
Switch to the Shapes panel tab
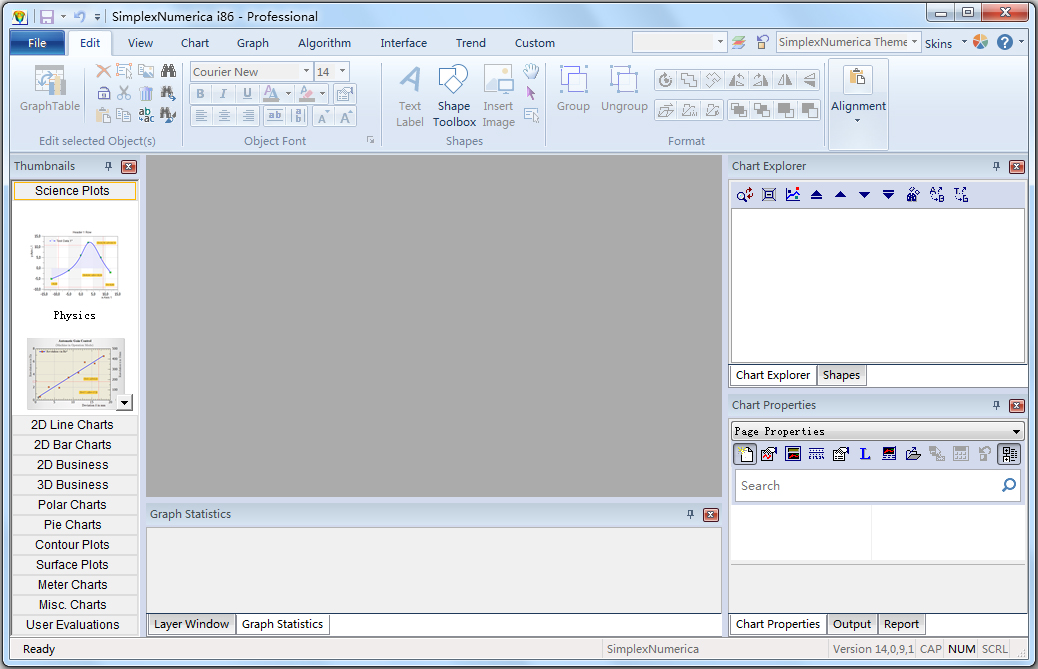point(841,375)
